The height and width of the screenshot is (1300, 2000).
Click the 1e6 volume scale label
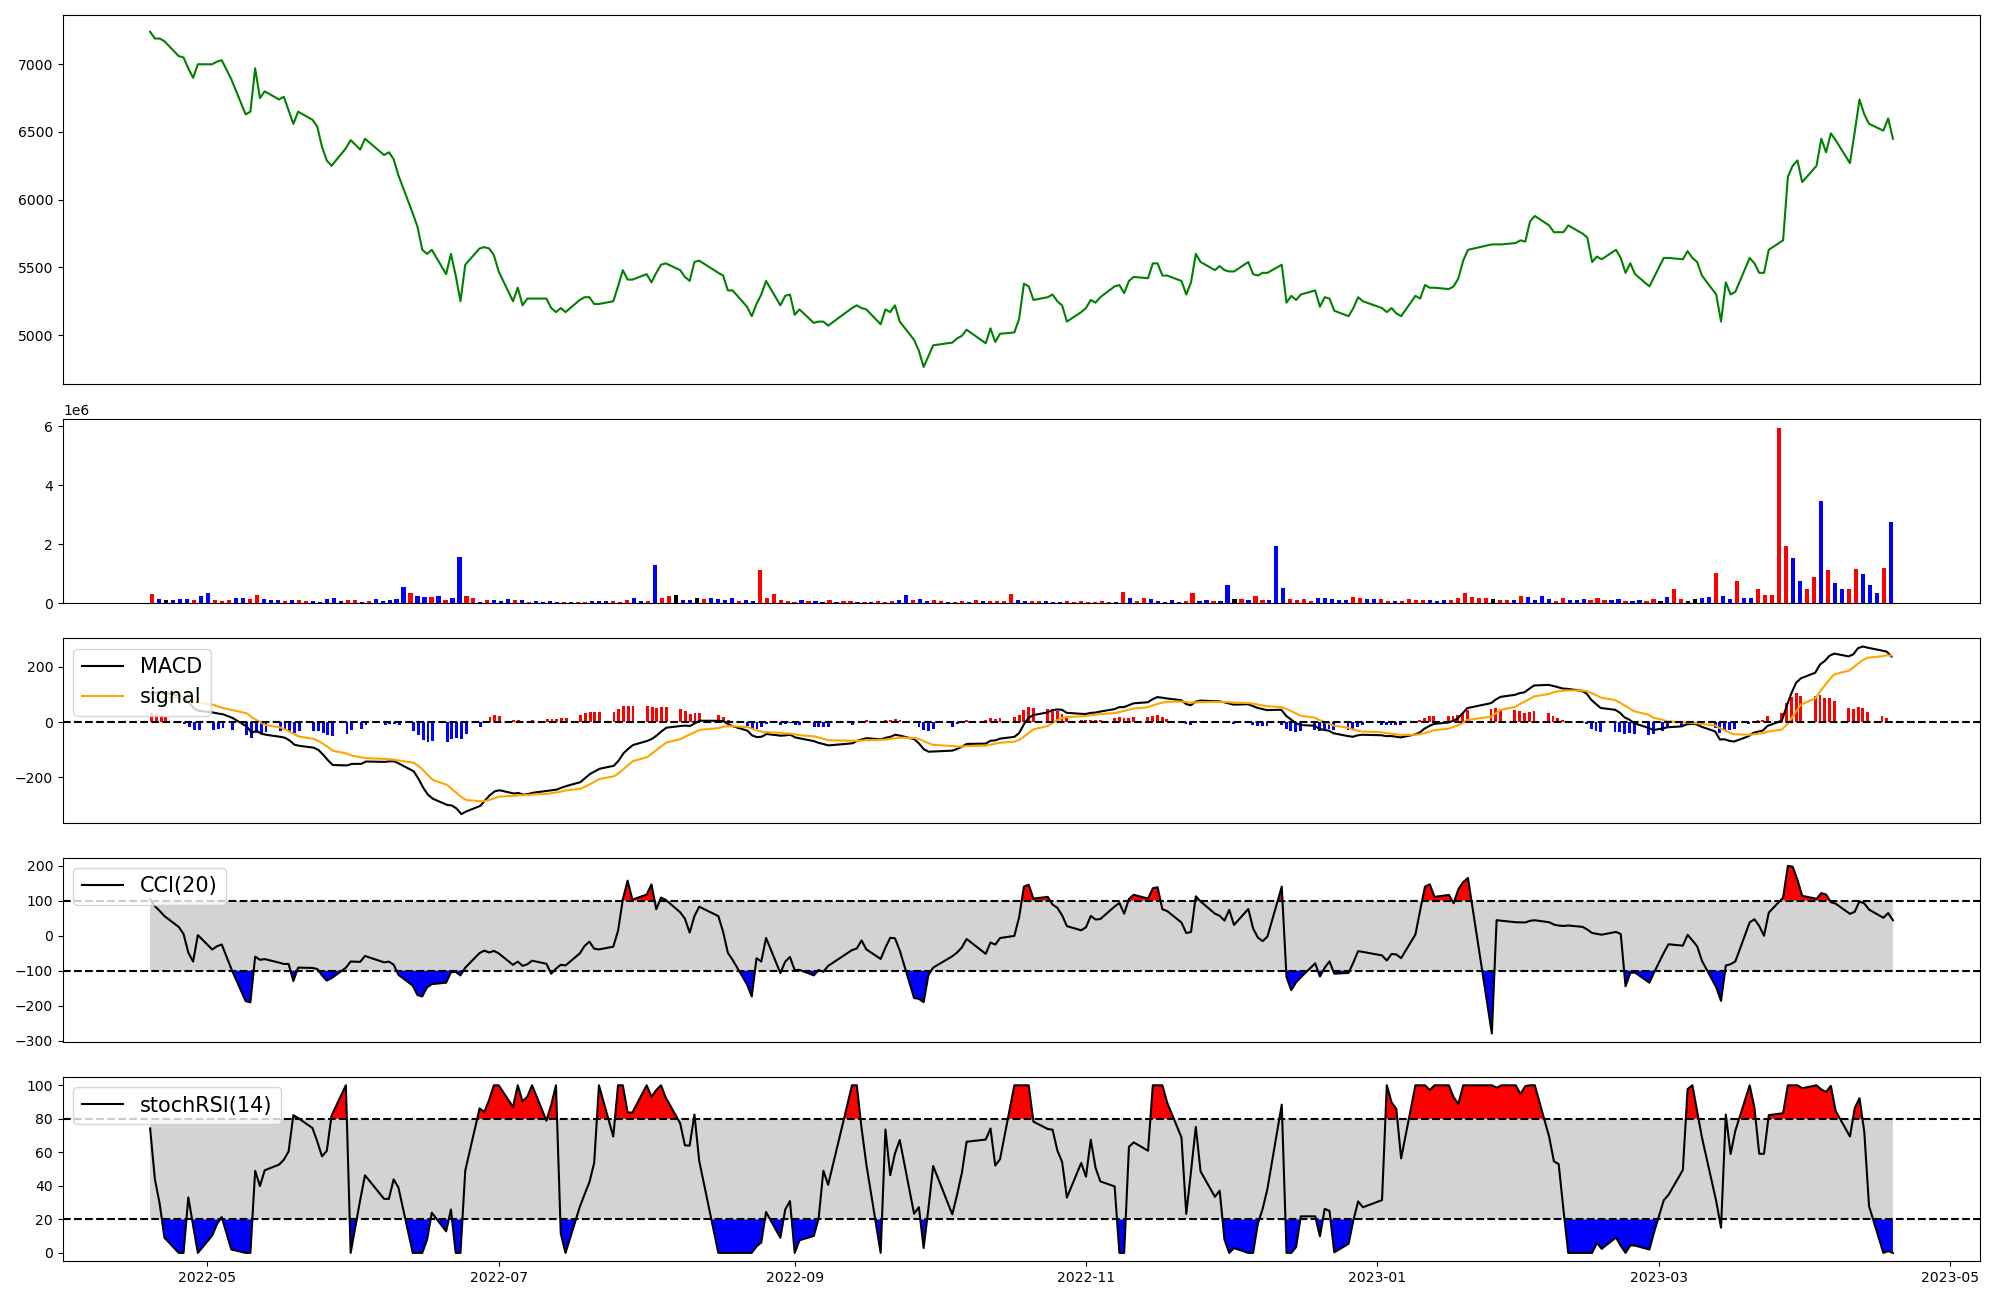pyautogui.click(x=76, y=411)
